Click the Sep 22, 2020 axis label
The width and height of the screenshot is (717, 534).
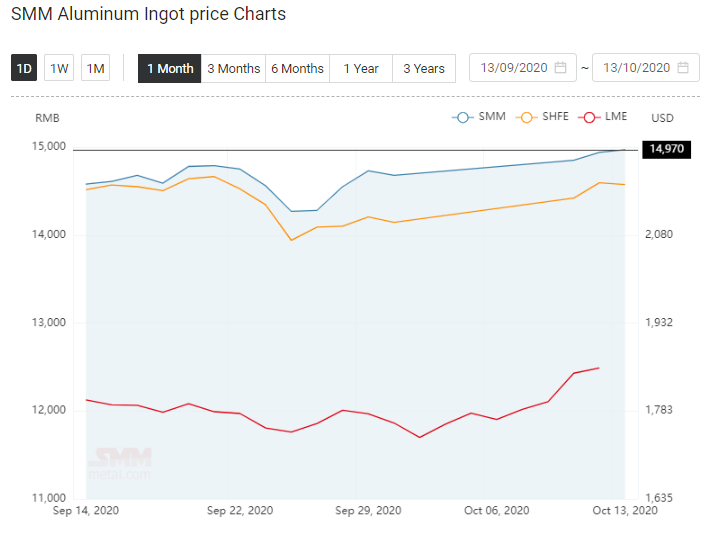tap(240, 510)
